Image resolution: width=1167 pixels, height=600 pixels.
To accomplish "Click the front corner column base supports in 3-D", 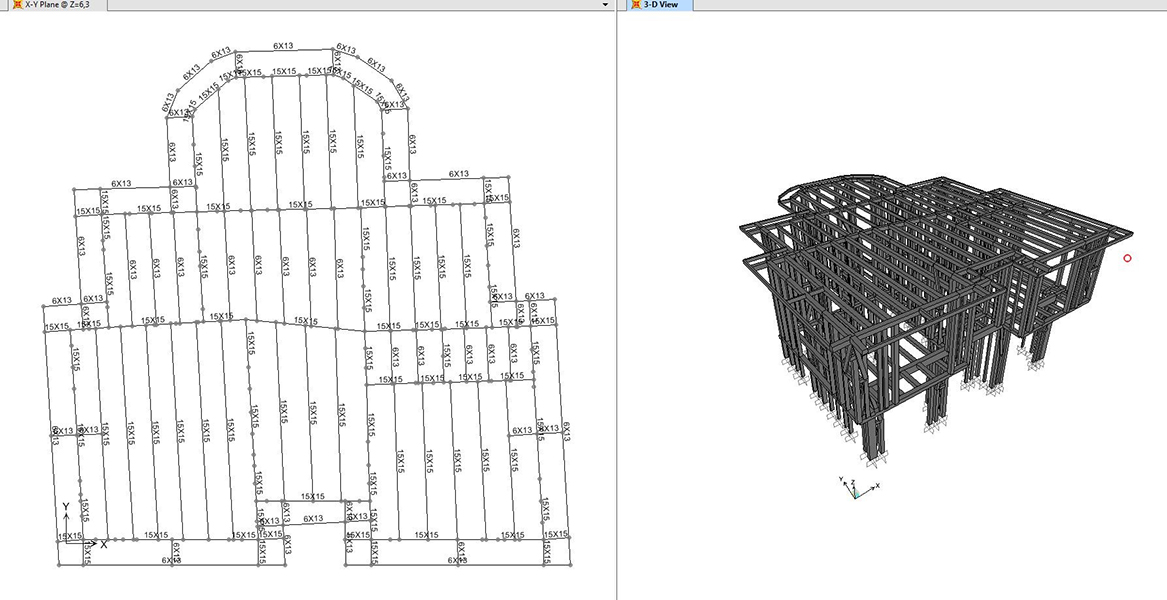I will tap(875, 462).
